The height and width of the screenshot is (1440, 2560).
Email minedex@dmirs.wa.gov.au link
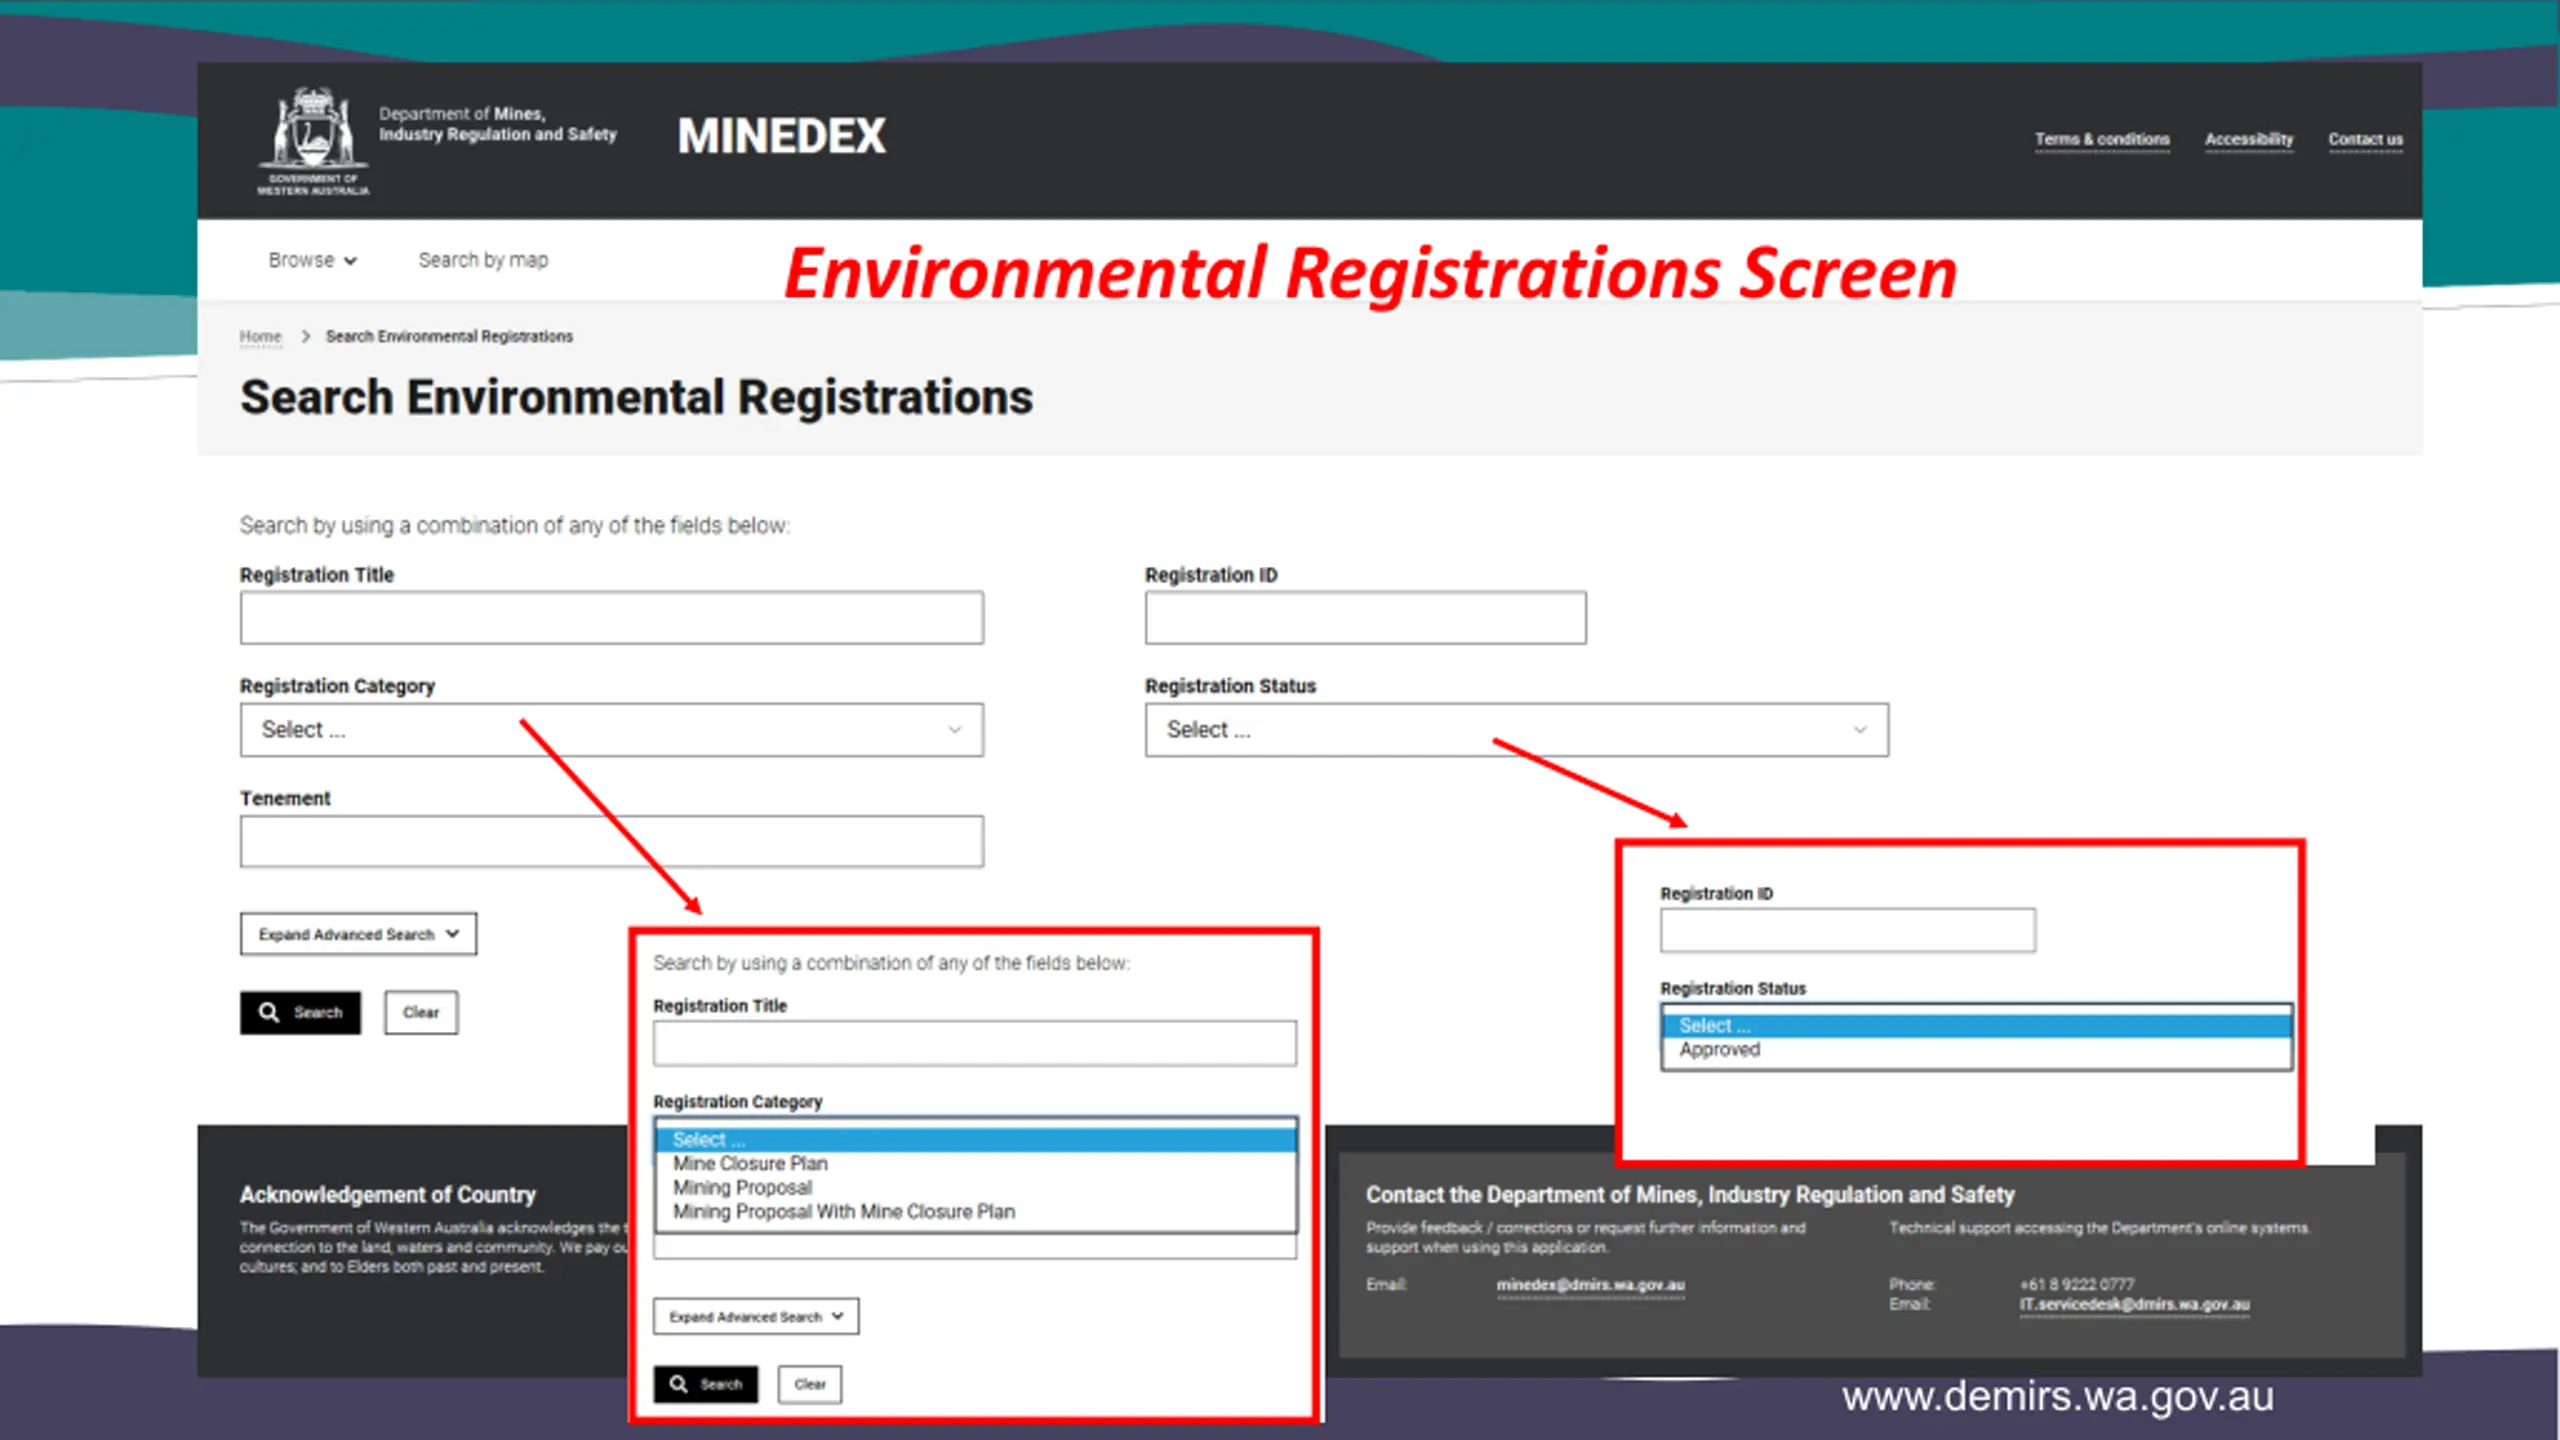1590,1285
